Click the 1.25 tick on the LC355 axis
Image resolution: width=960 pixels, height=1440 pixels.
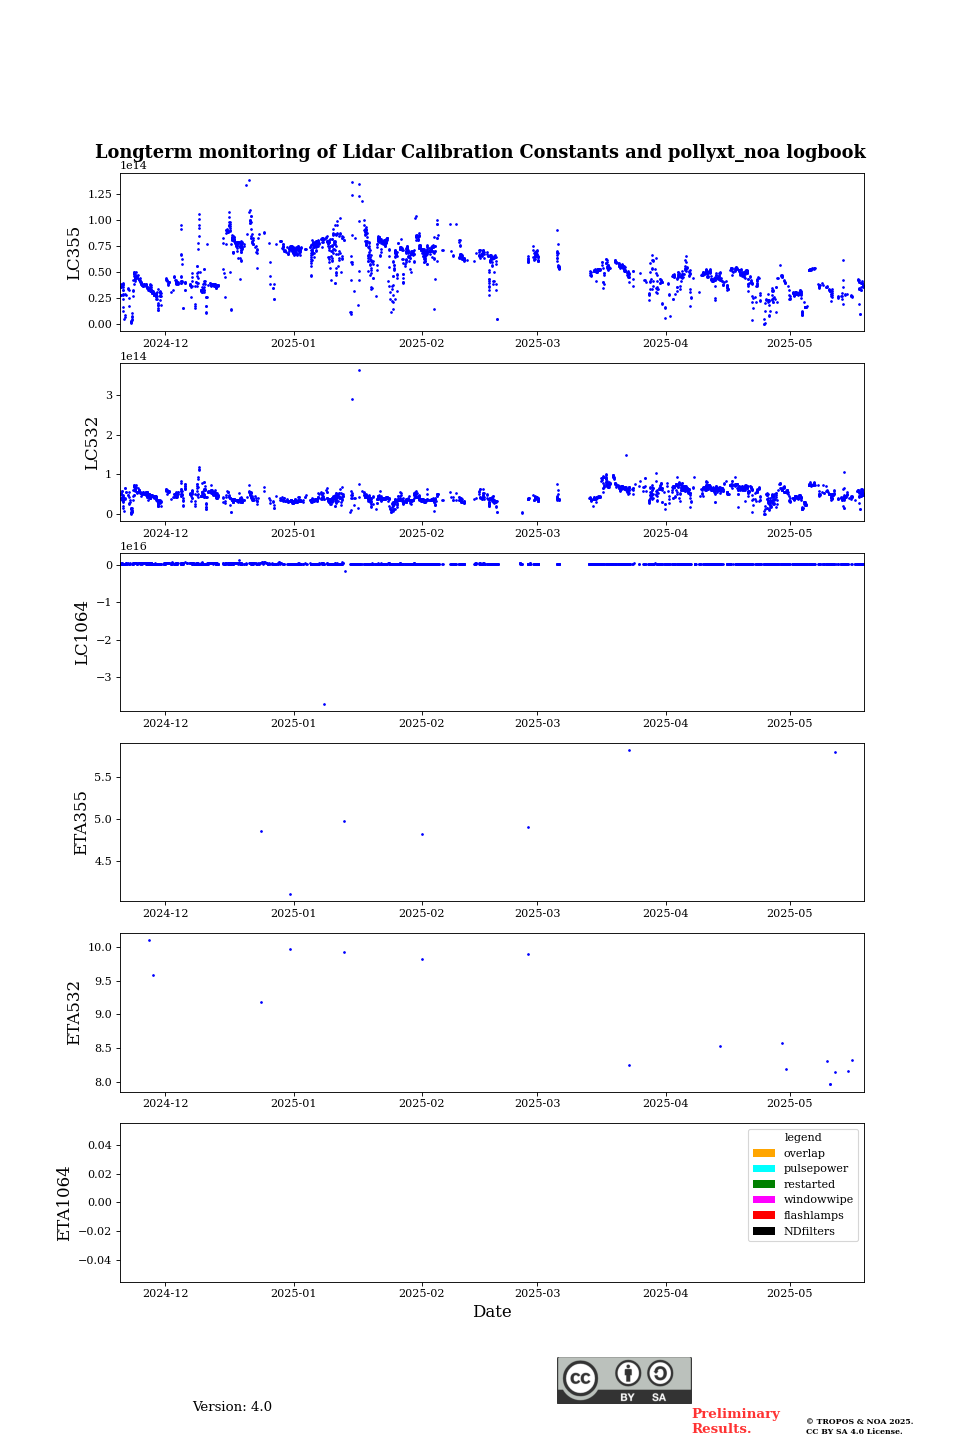tap(100, 194)
